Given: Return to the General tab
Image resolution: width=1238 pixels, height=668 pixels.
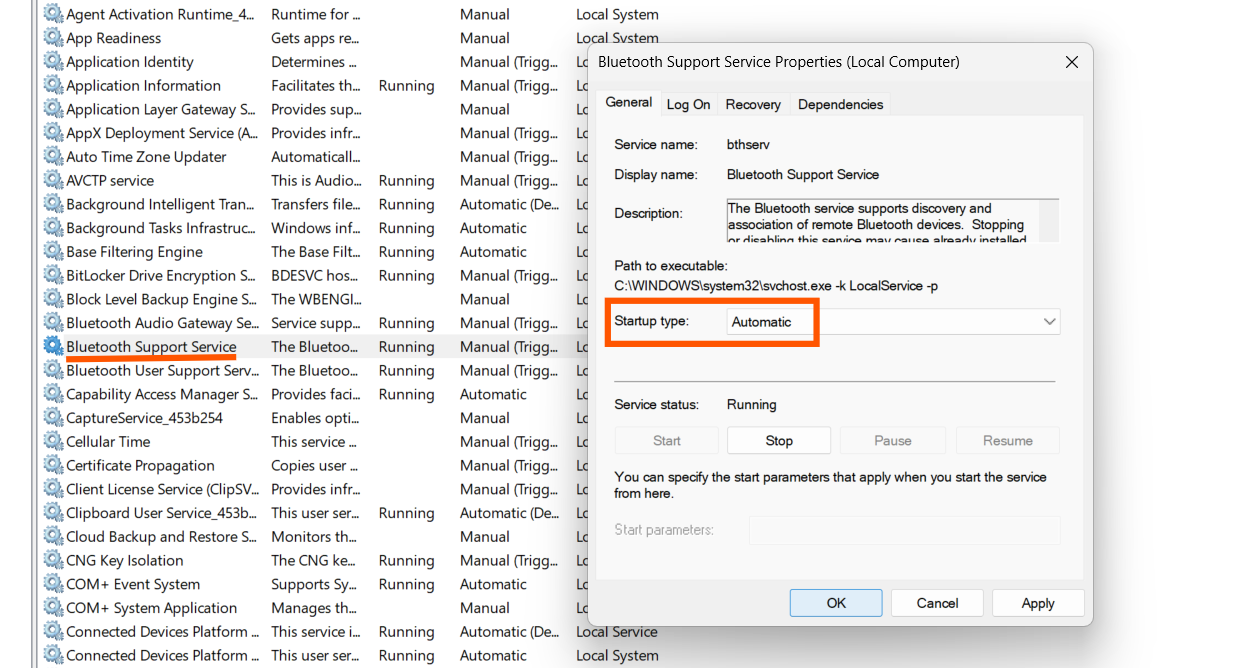Looking at the screenshot, I should tap(628, 101).
